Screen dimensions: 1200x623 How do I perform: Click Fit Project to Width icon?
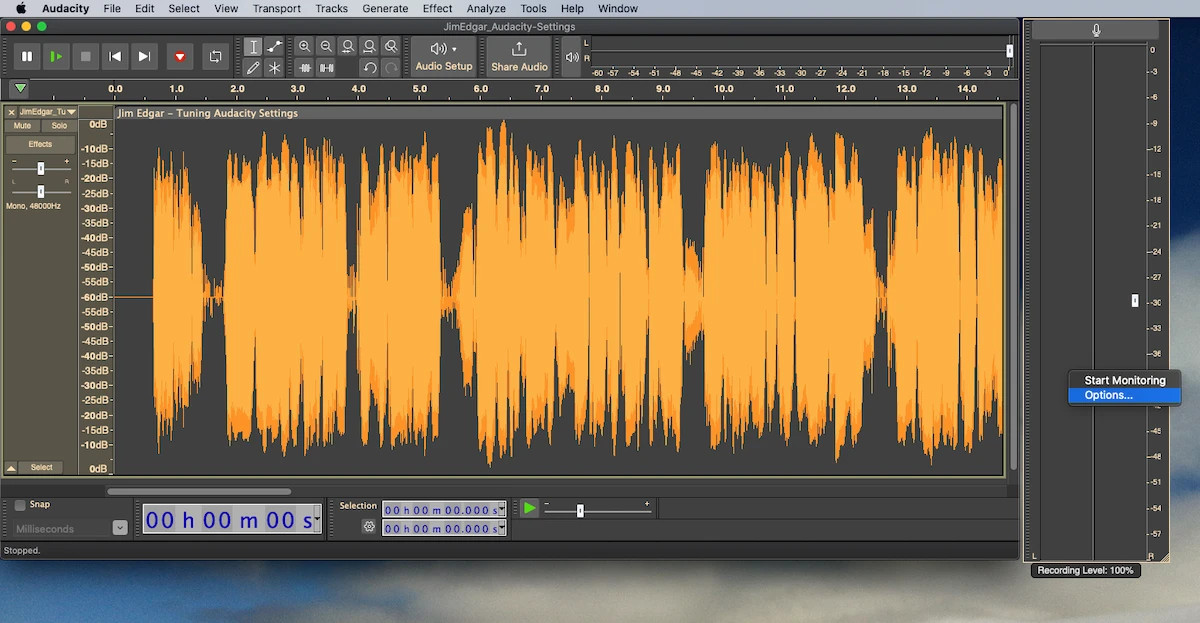[x=368, y=46]
